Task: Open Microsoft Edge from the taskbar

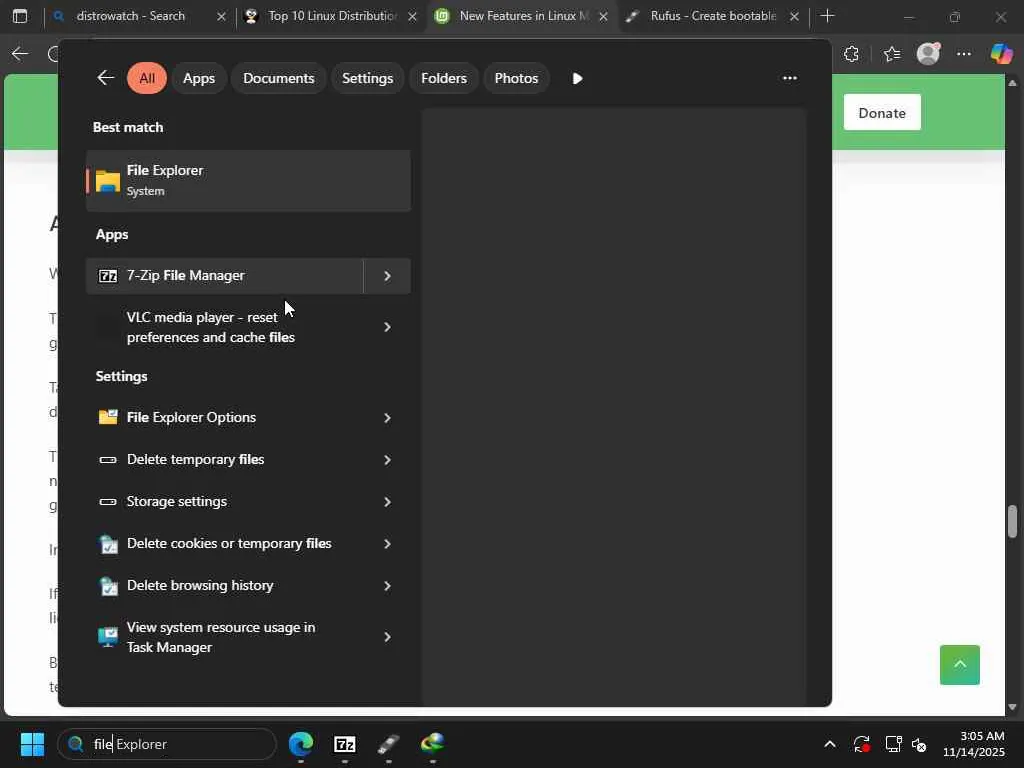Action: click(301, 744)
